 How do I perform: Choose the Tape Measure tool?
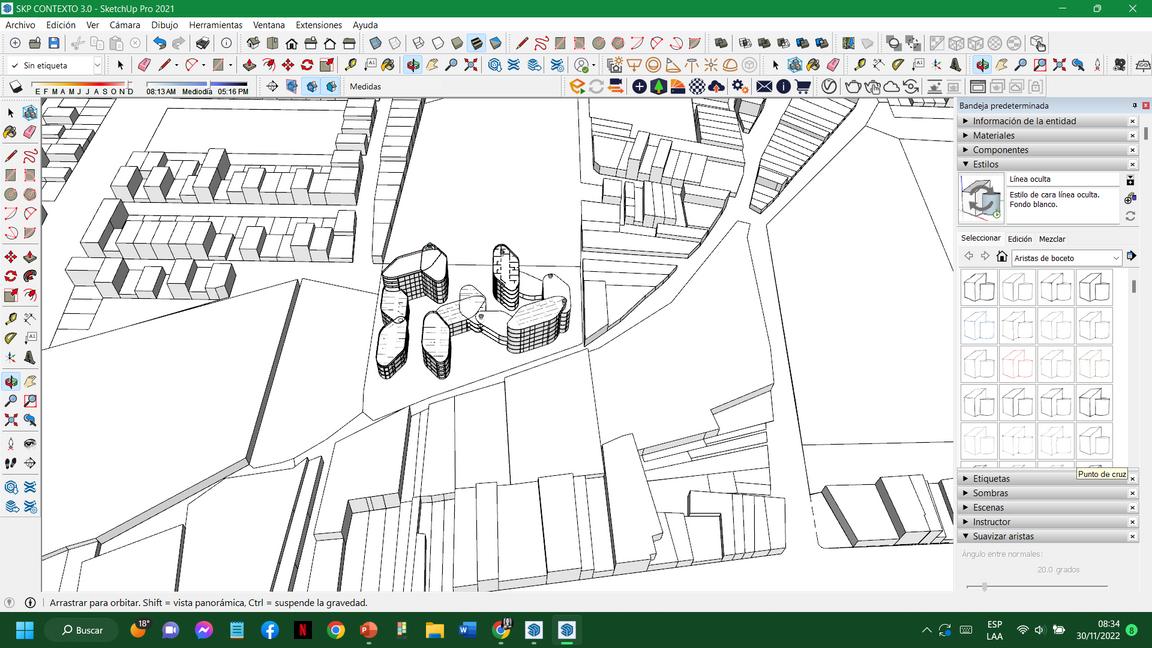351,65
